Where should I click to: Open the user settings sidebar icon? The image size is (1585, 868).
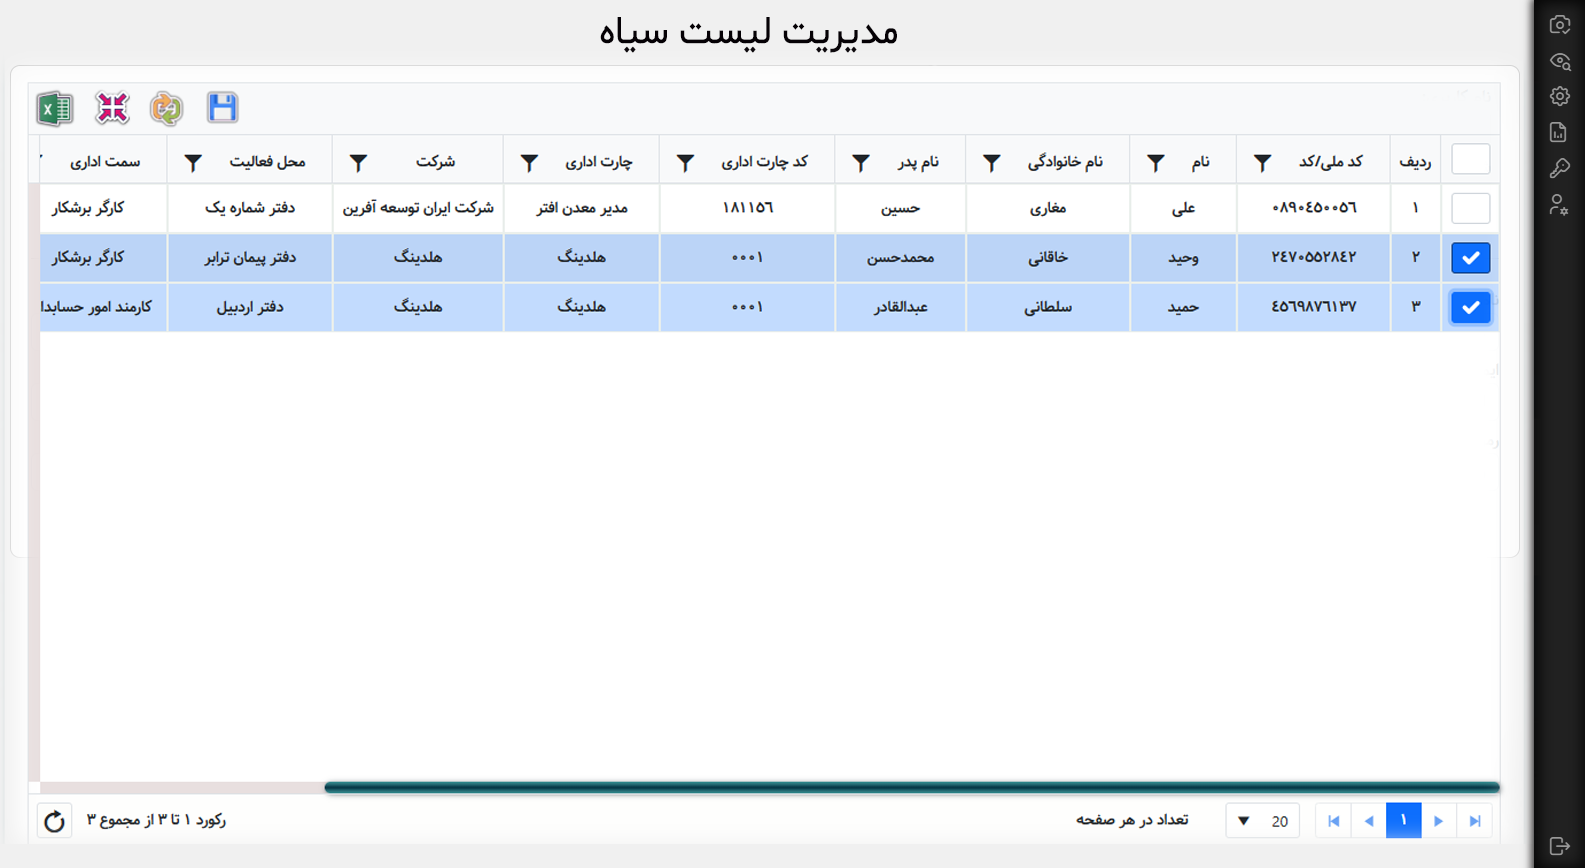coord(1559,205)
